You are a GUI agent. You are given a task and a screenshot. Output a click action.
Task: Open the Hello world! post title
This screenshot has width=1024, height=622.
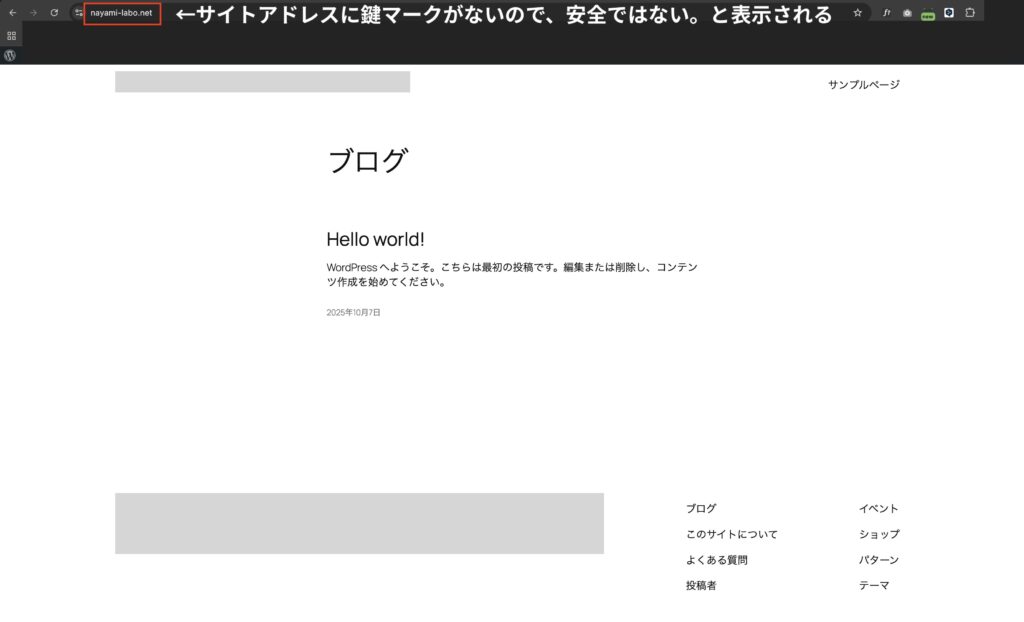[375, 240]
